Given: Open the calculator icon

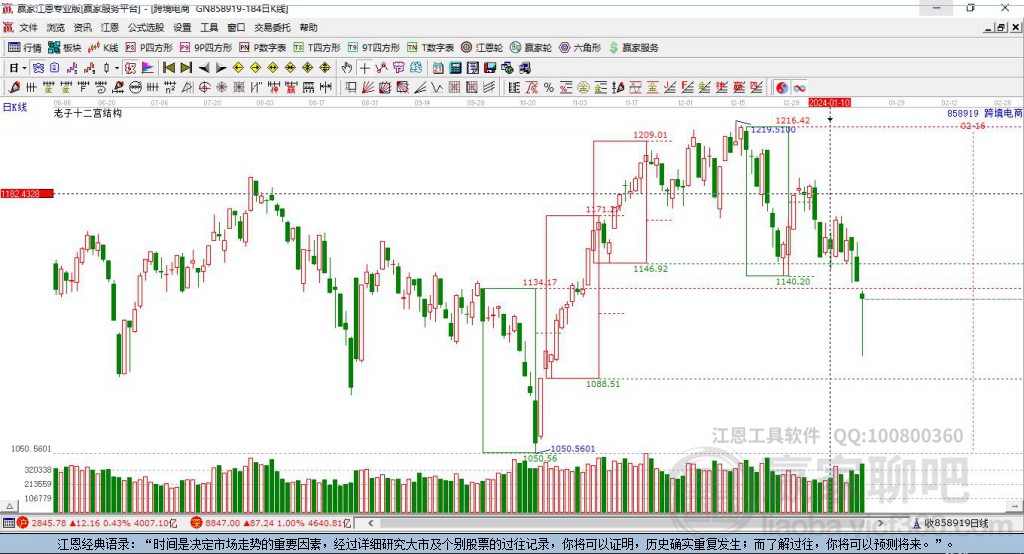Looking at the screenshot, I should point(455,68).
